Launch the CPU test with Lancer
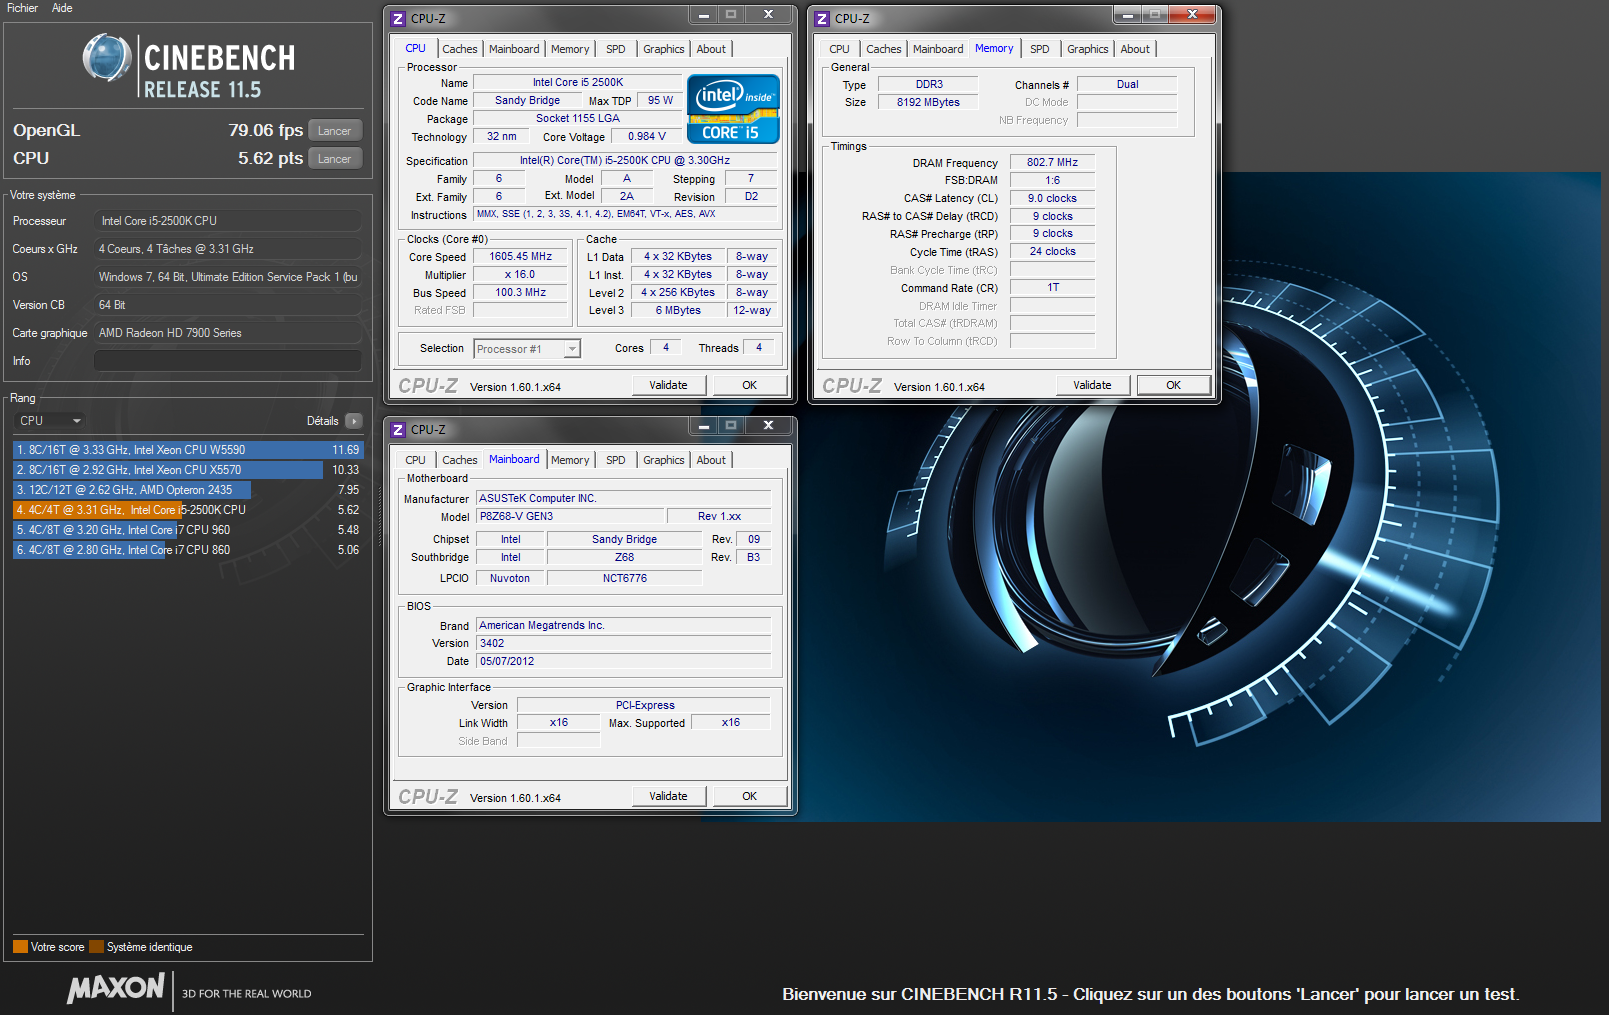The height and width of the screenshot is (1015, 1609). point(334,159)
